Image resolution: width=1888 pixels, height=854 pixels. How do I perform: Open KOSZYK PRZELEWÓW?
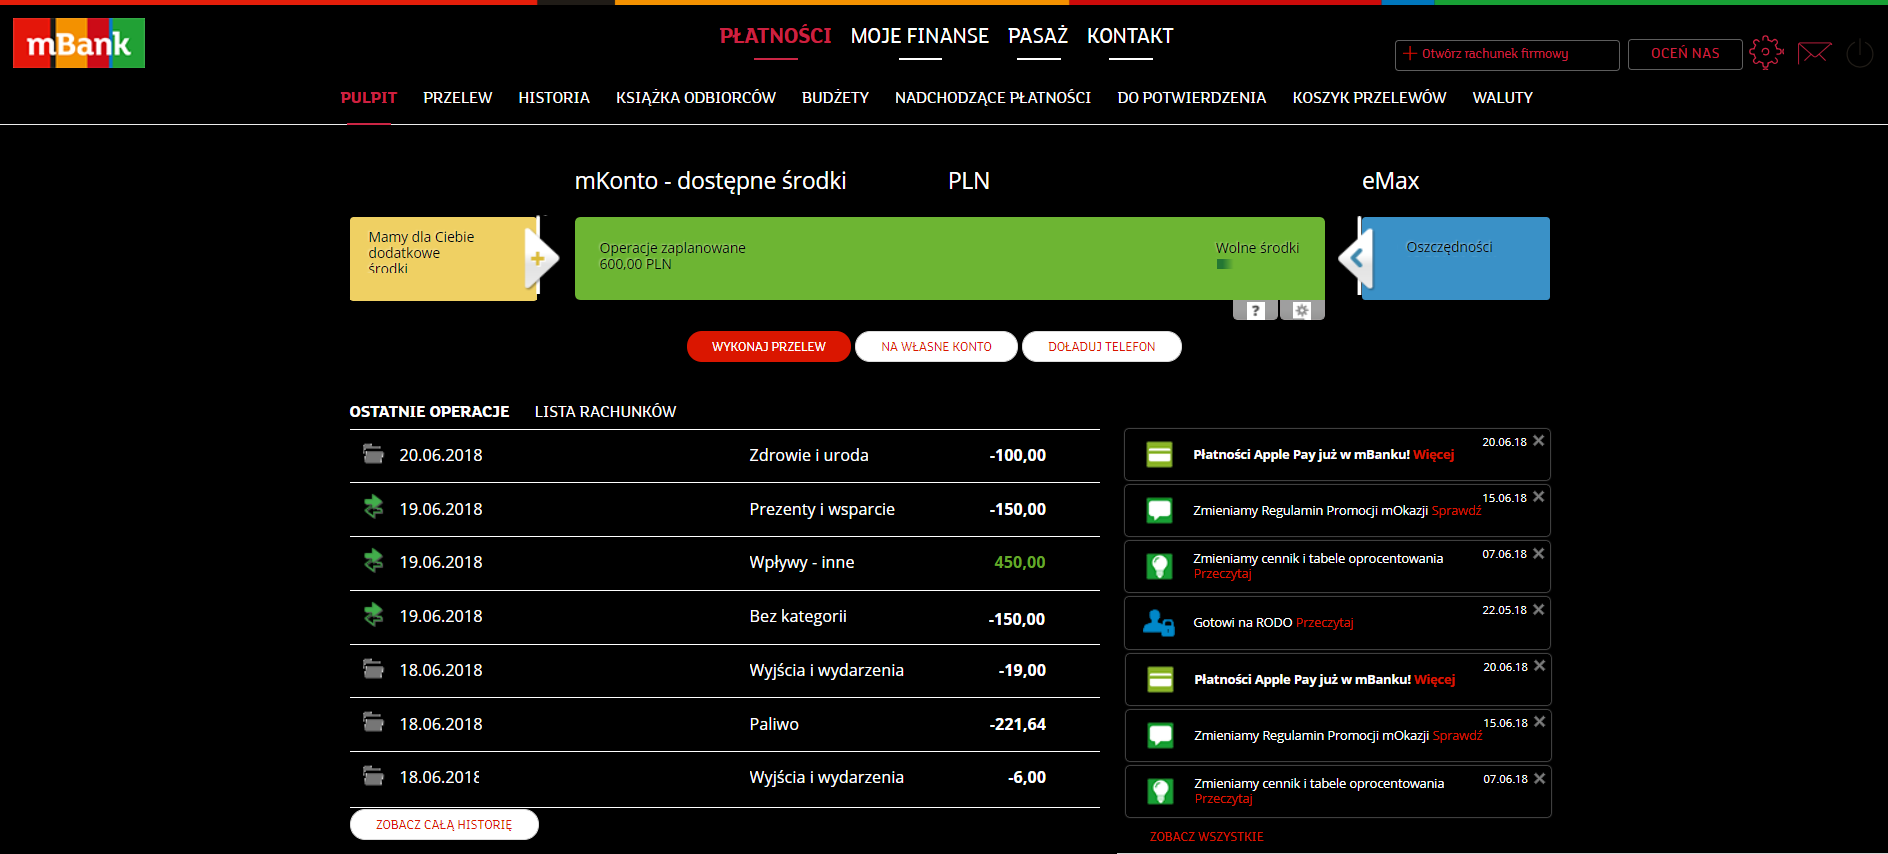(1370, 98)
